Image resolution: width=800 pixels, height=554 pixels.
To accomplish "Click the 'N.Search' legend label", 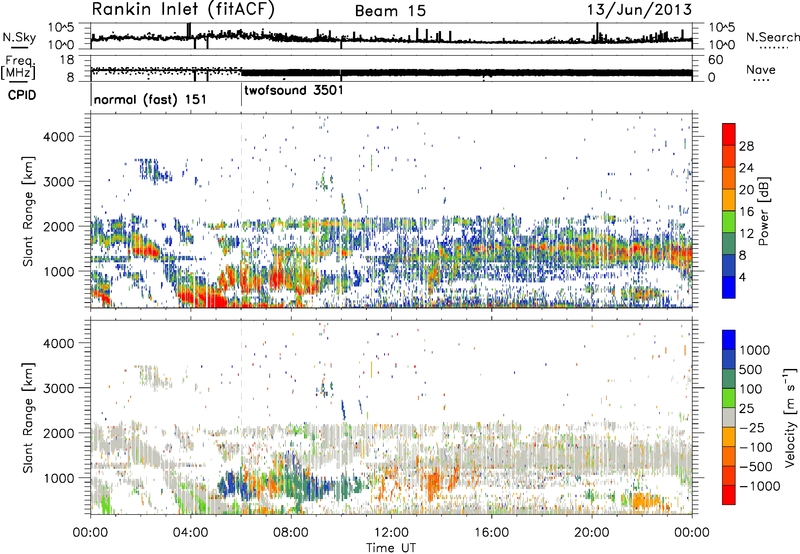I will point(772,37).
